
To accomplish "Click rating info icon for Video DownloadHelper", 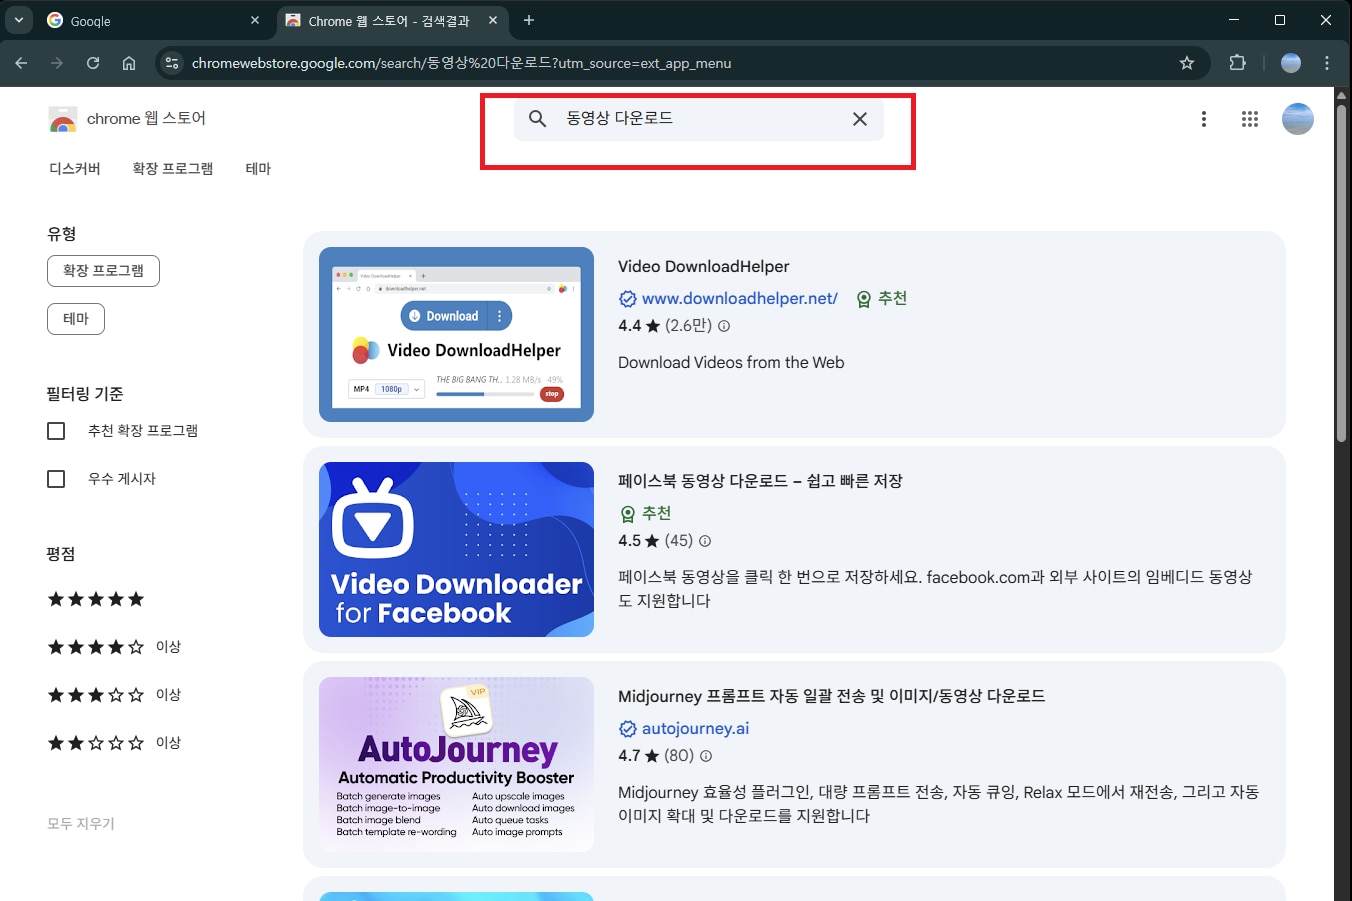I will tap(724, 326).
